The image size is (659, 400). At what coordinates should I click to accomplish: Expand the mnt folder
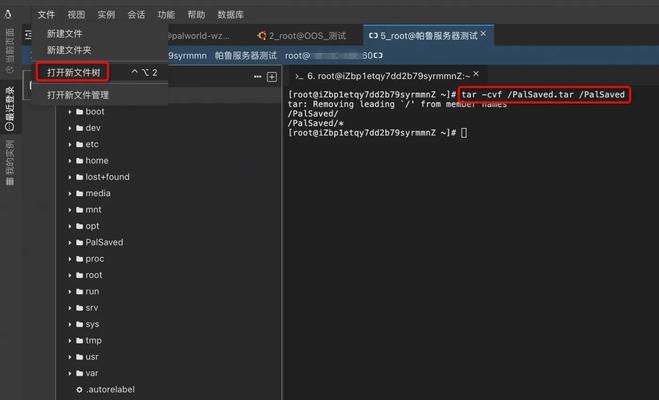pyautogui.click(x=70, y=210)
